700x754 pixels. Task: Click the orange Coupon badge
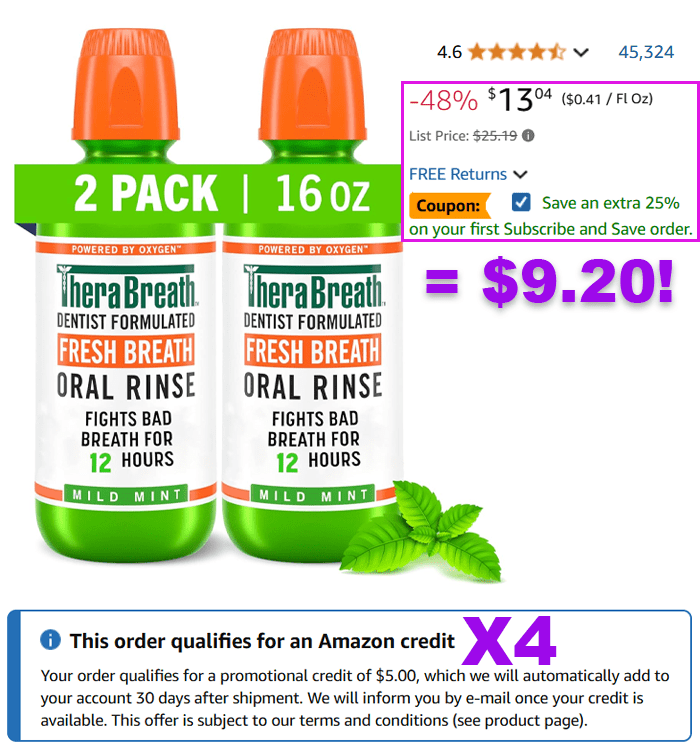pyautogui.click(x=450, y=205)
